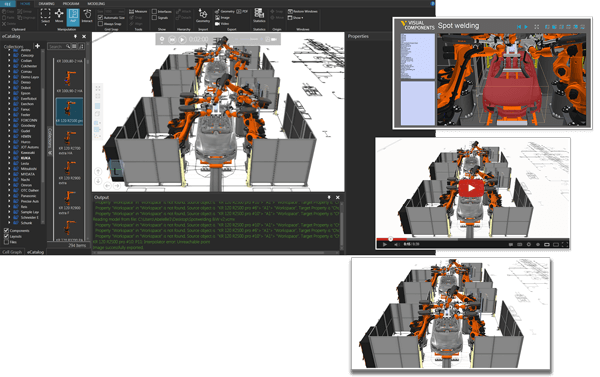Choose the Interact tool icon
Screen dimensions: 600x377
(87, 16)
